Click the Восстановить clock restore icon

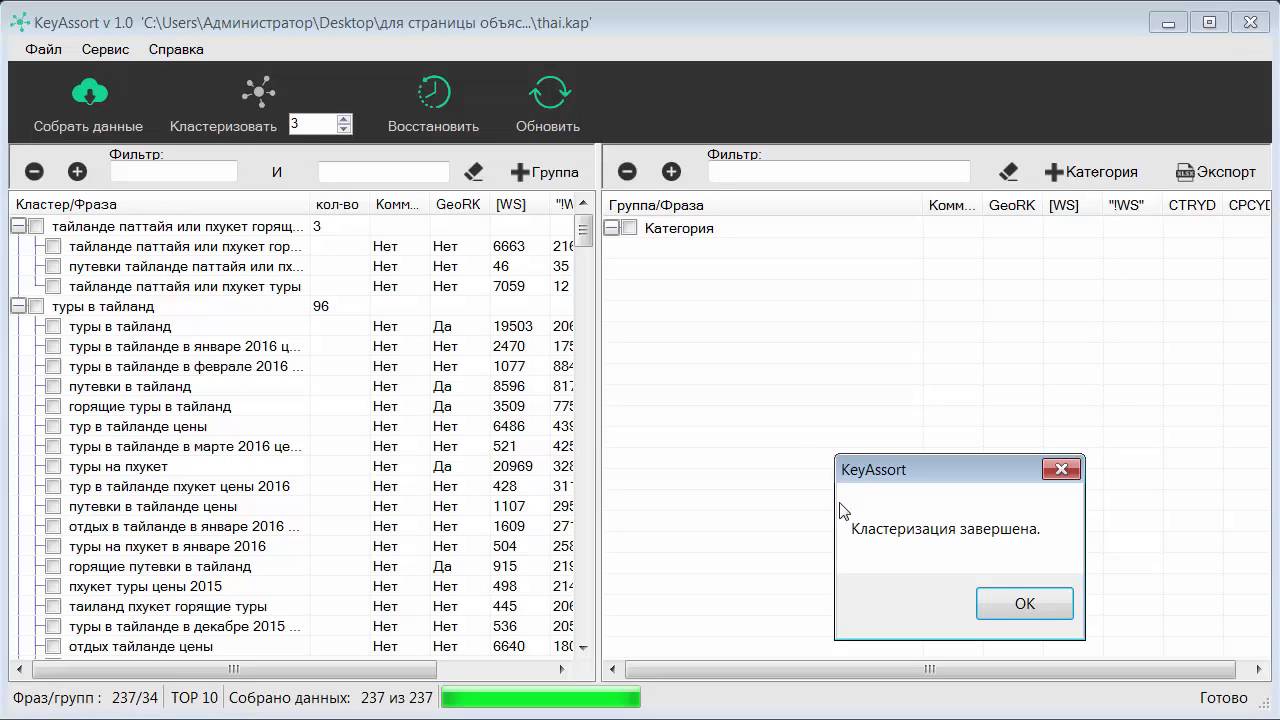pyautogui.click(x=433, y=93)
